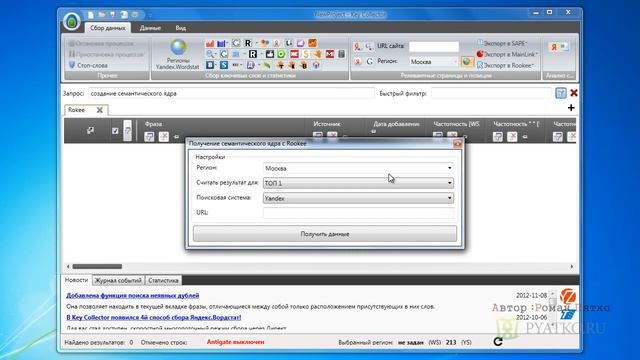The image size is (640, 360).
Task: Open Key Collector Яндекс.Вордстат news link
Action: pyautogui.click(x=153, y=317)
